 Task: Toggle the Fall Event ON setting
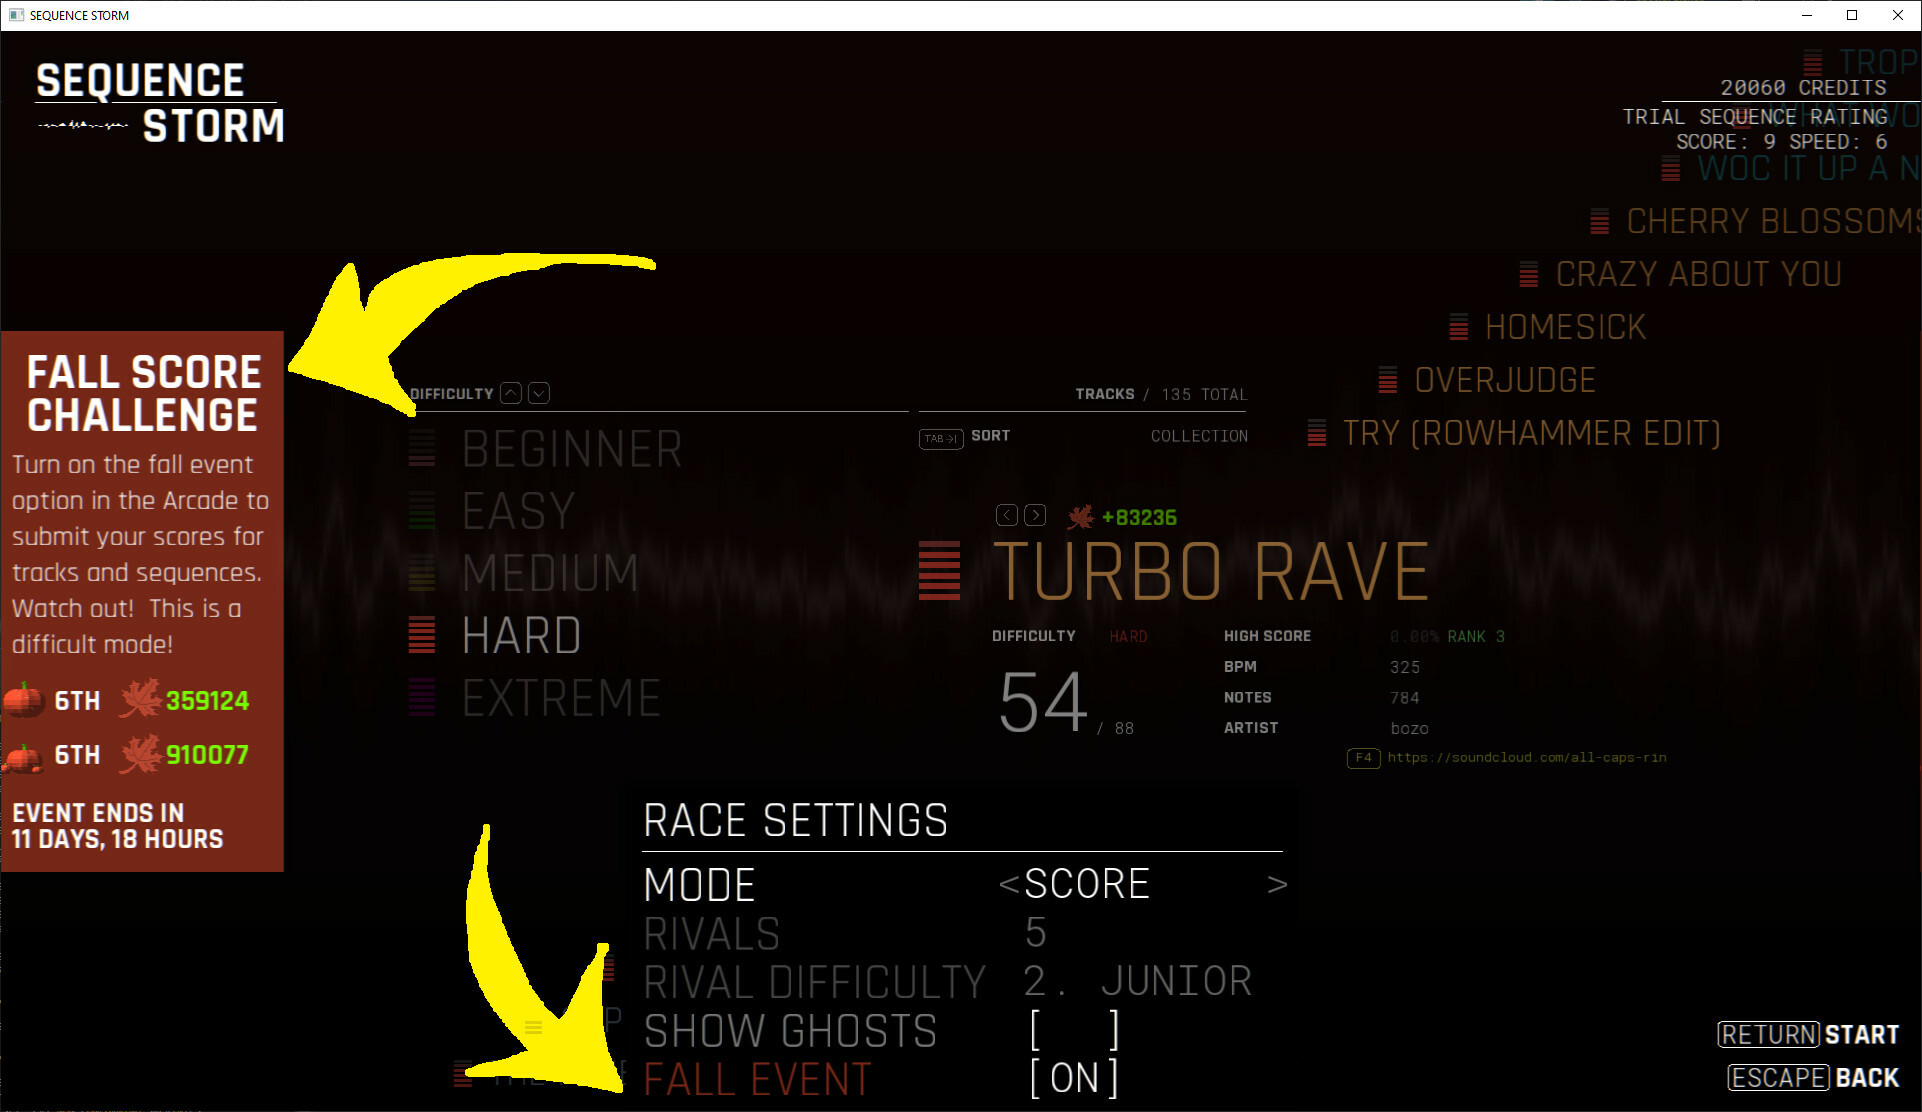pos(1074,1078)
